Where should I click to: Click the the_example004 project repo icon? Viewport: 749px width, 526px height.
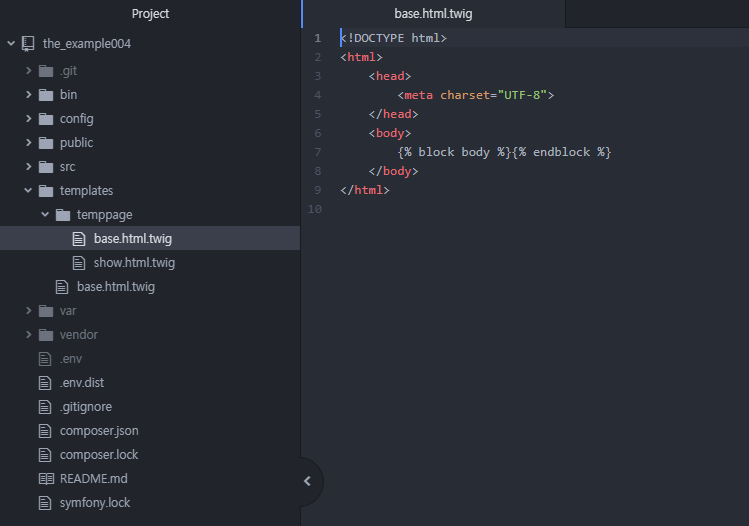point(28,44)
